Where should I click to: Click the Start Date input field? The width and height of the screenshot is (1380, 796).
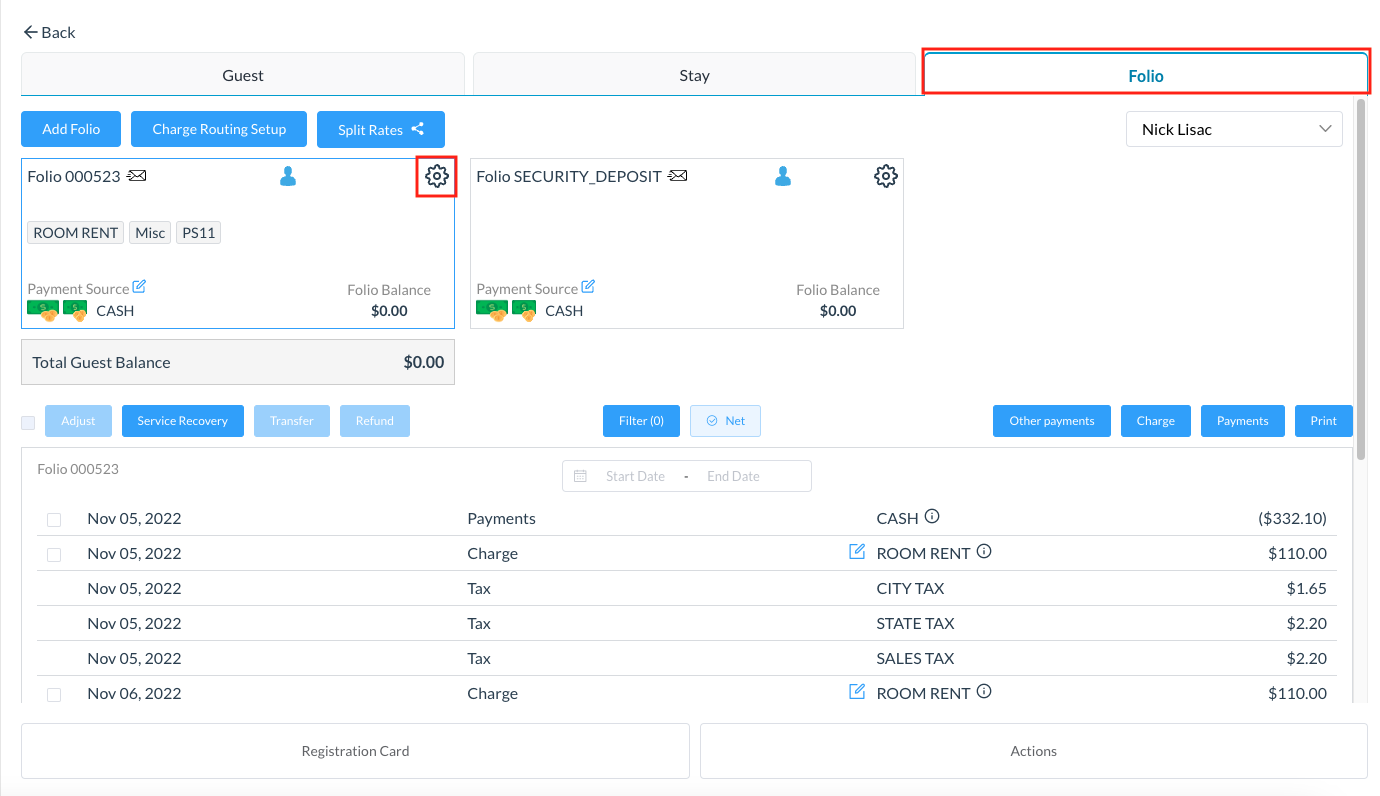point(635,477)
